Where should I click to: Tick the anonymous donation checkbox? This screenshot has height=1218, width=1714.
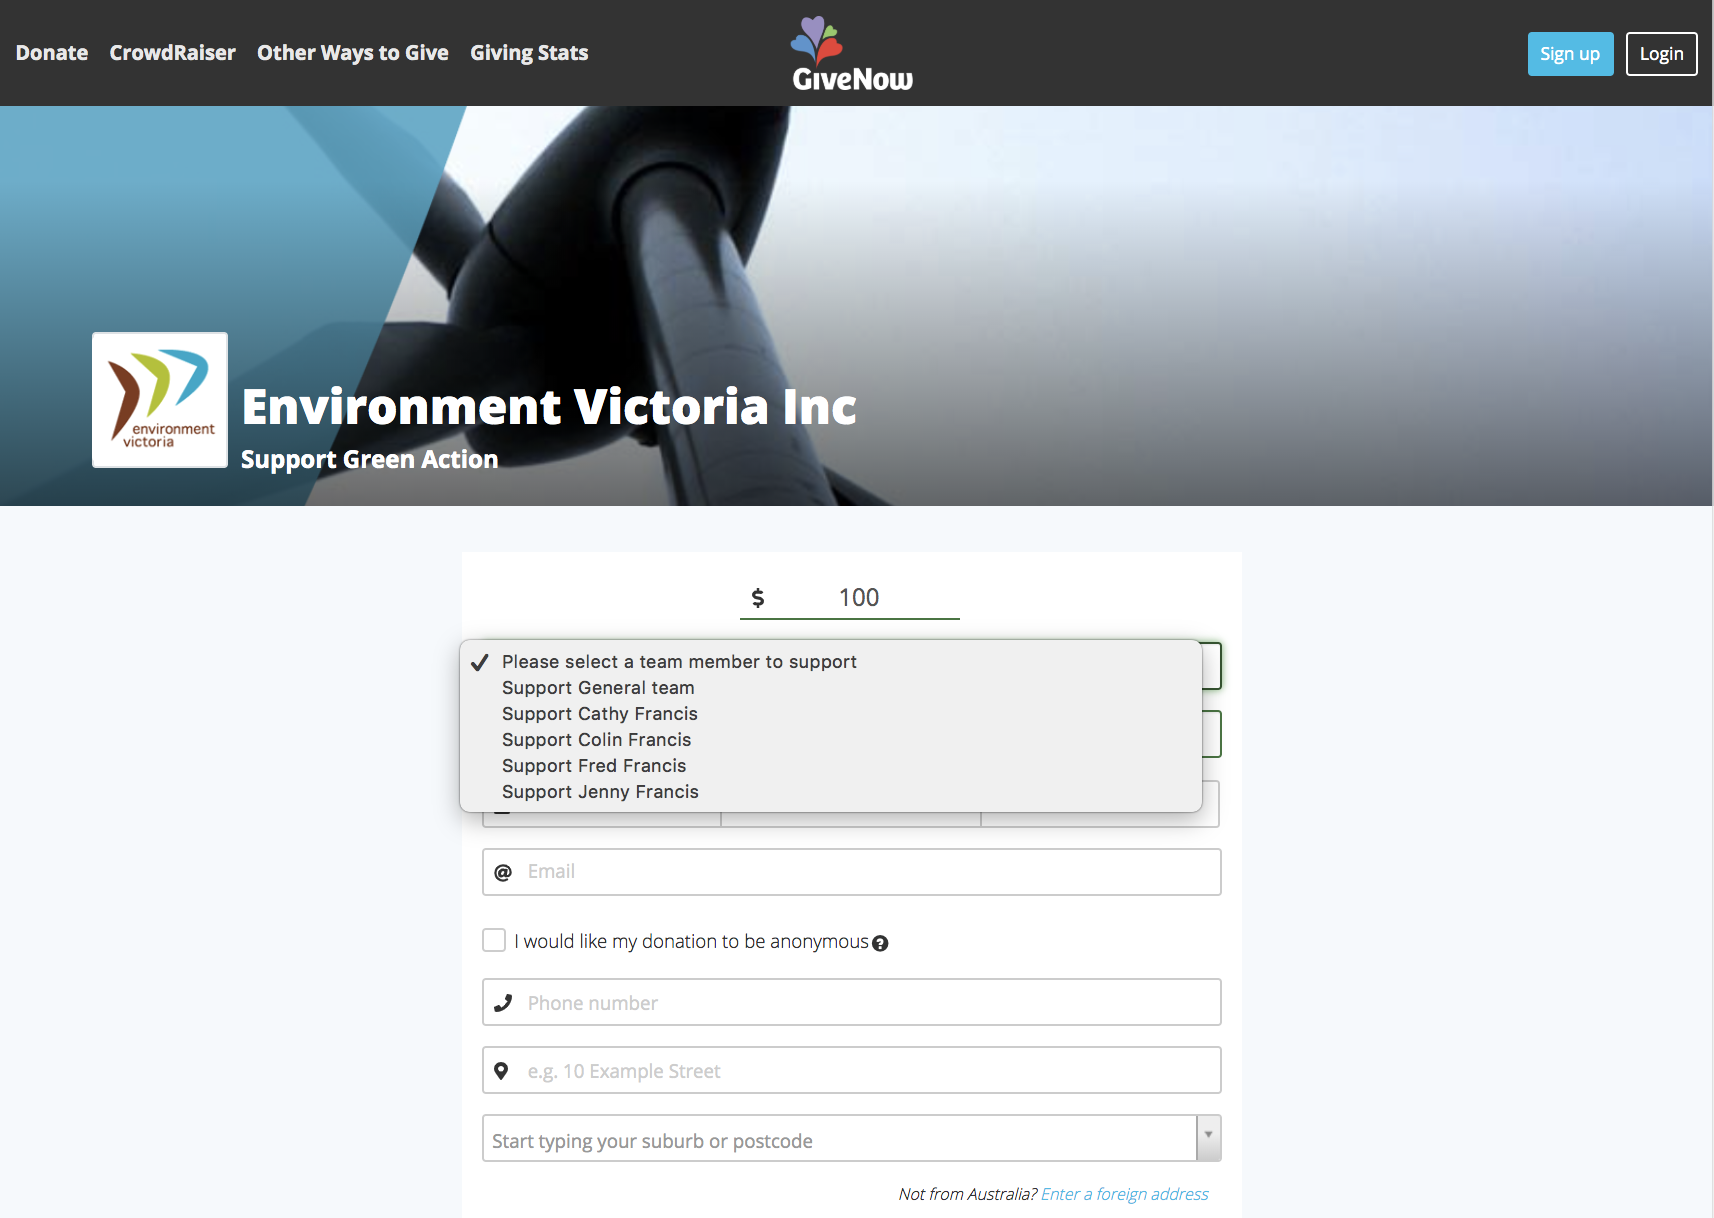pos(494,940)
